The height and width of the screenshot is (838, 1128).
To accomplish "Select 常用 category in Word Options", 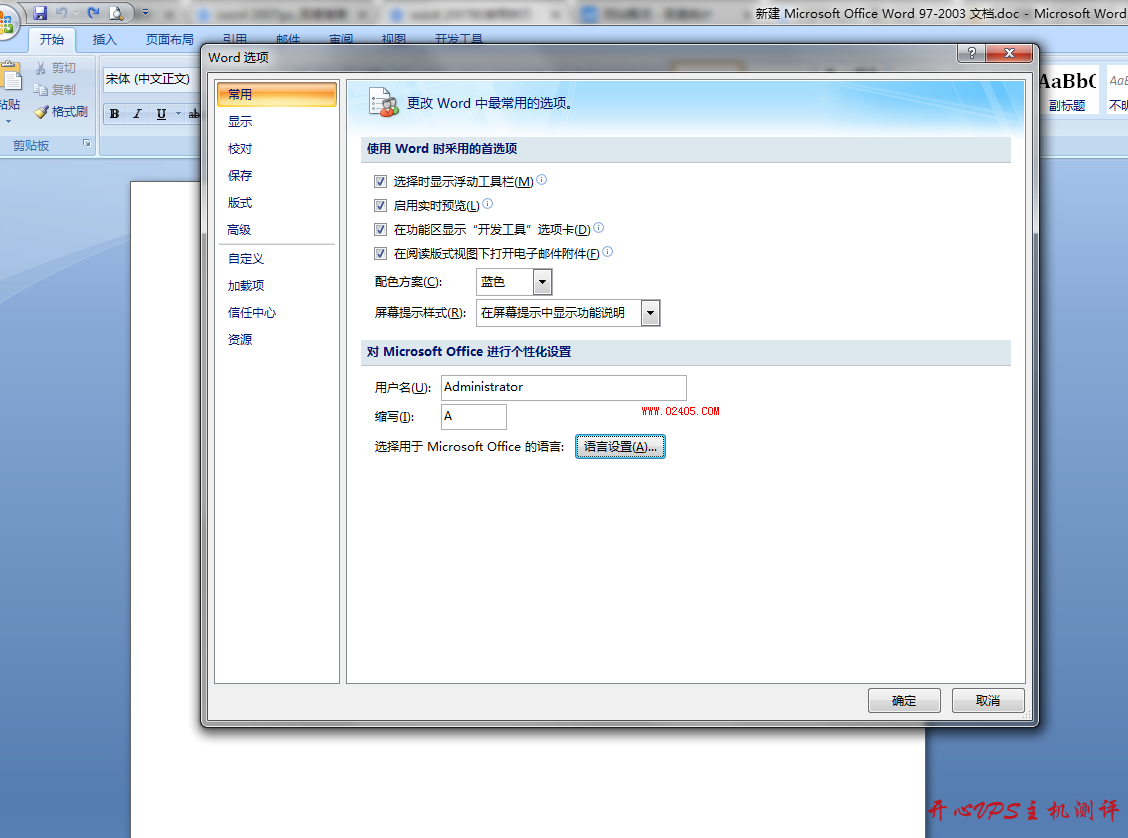I will tap(276, 94).
